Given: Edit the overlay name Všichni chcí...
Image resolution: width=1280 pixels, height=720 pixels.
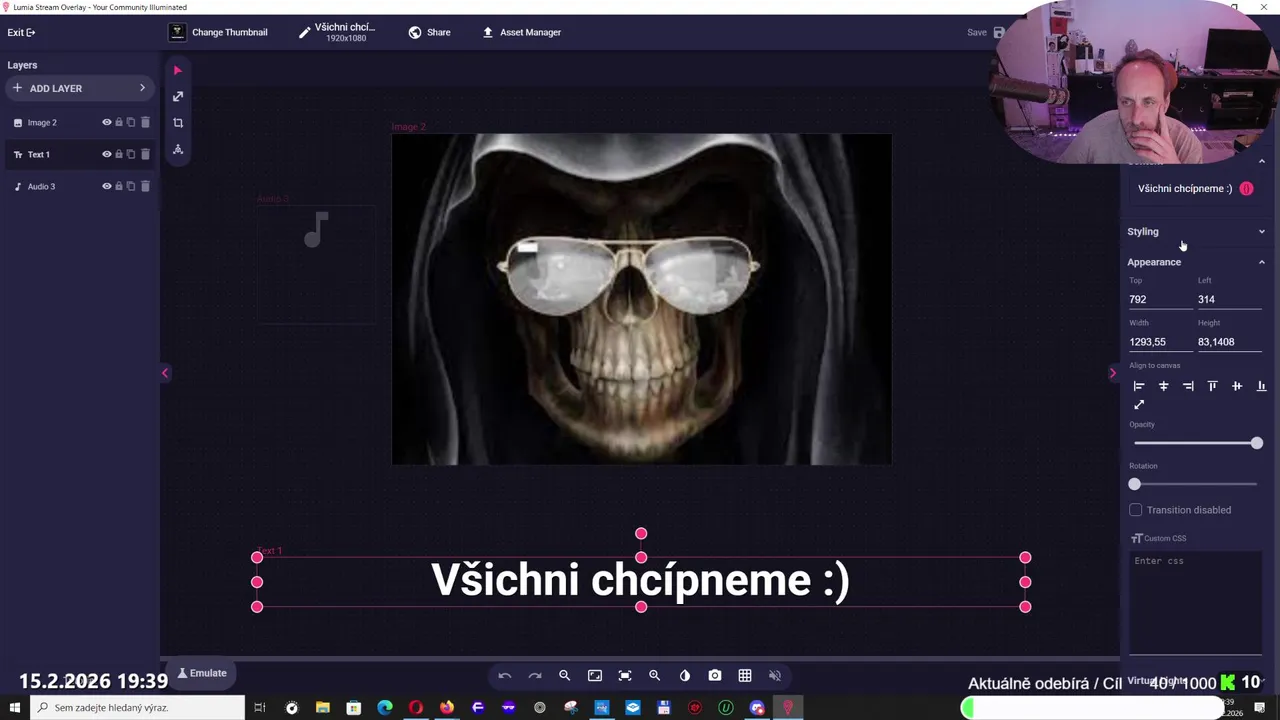Looking at the screenshot, I should [x=338, y=32].
